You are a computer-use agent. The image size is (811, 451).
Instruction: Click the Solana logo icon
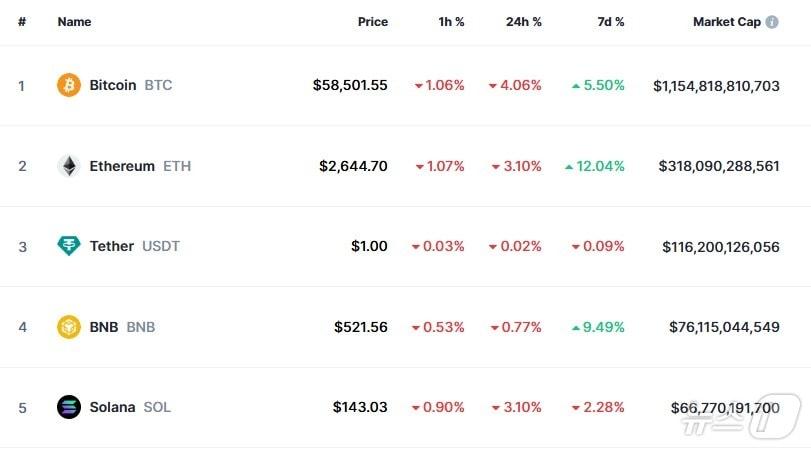pos(68,407)
